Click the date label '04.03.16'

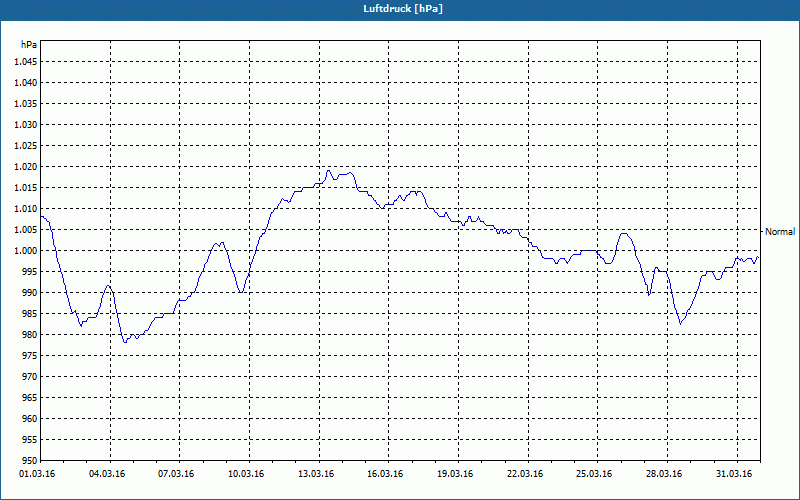107,474
